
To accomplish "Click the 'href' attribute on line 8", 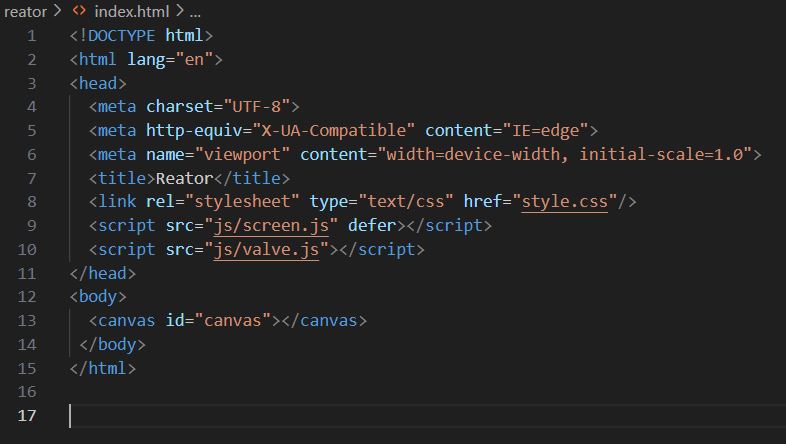I will 483,201.
